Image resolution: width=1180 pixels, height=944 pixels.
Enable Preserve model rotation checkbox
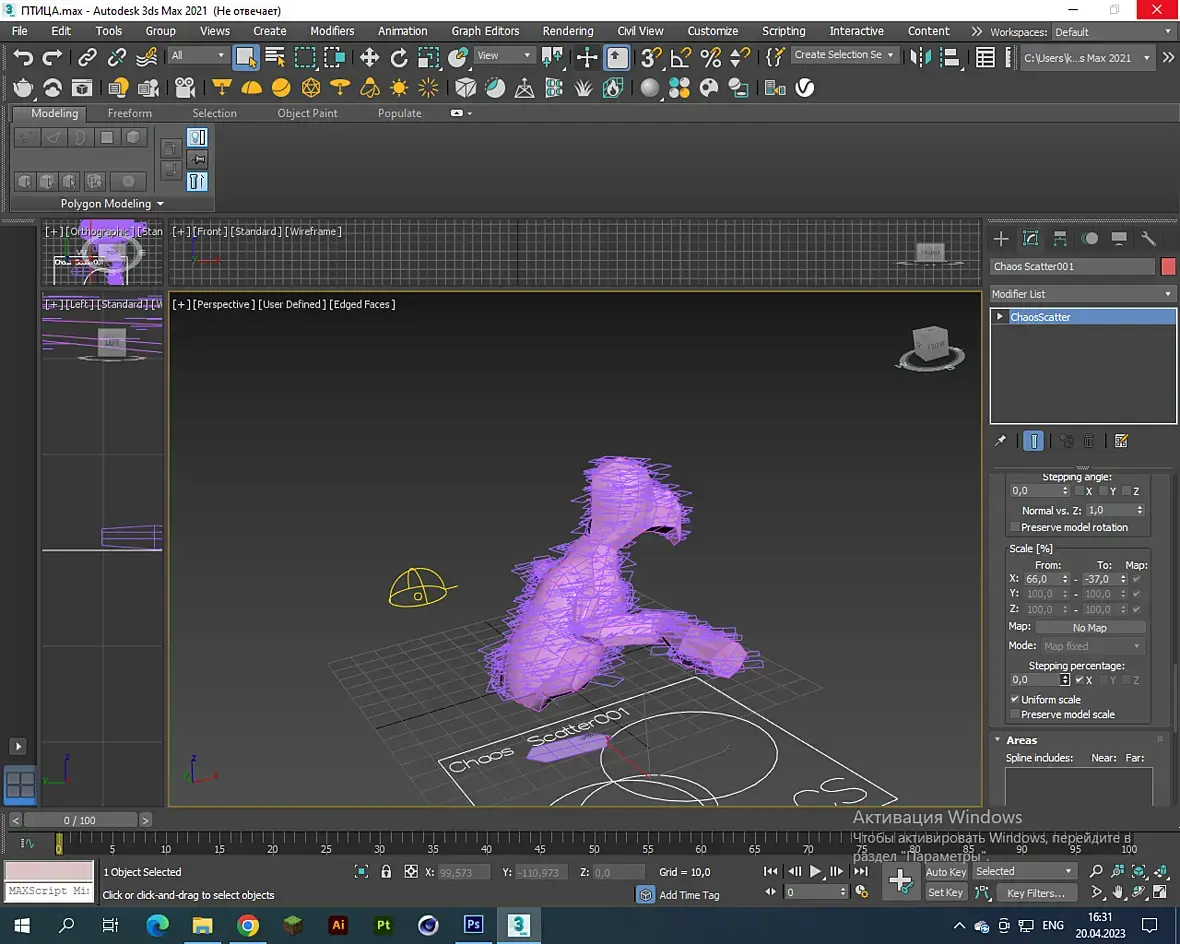tap(1015, 527)
